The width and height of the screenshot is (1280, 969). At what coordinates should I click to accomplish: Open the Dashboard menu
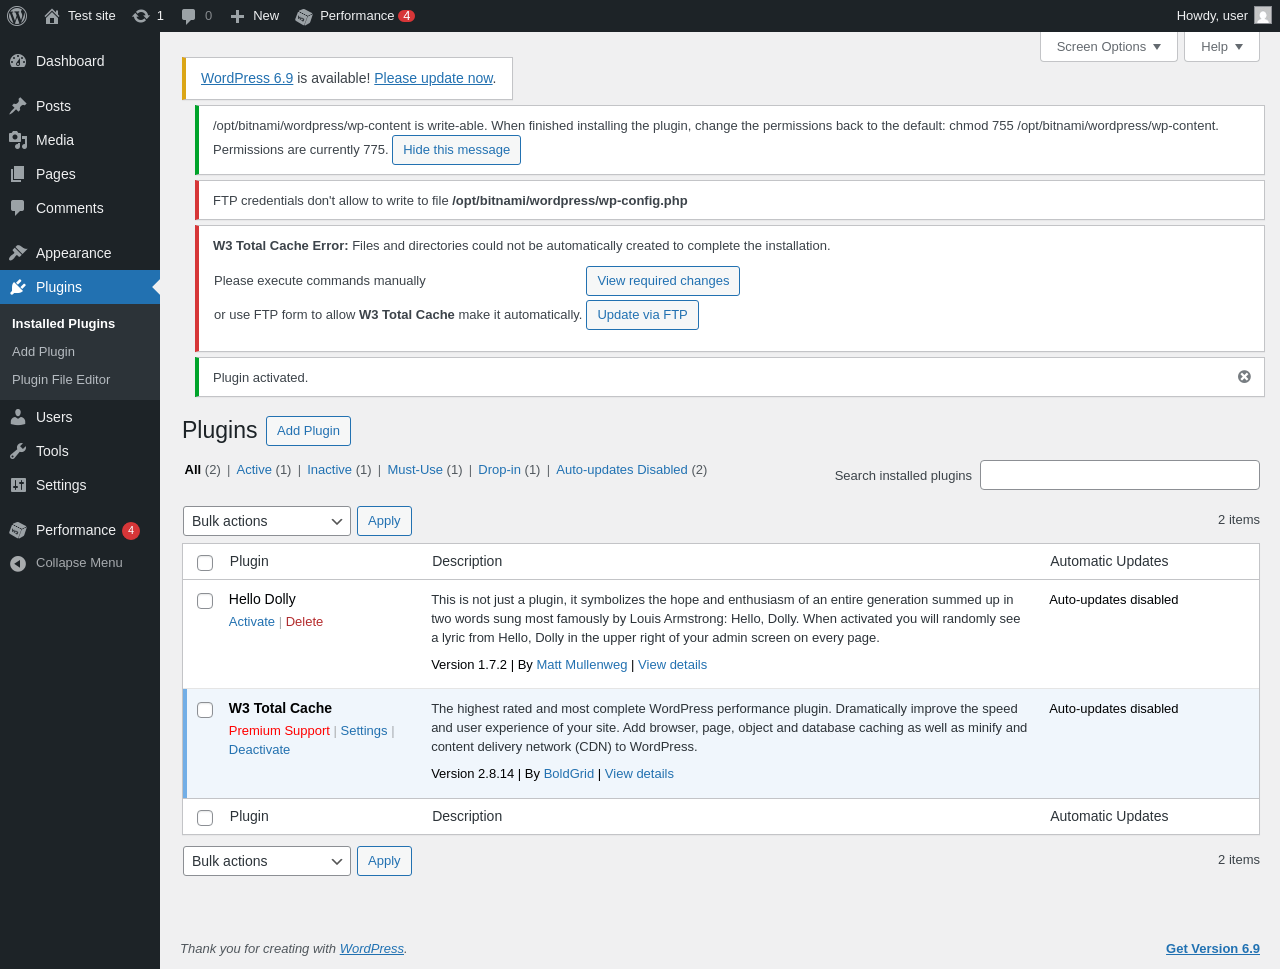(80, 61)
